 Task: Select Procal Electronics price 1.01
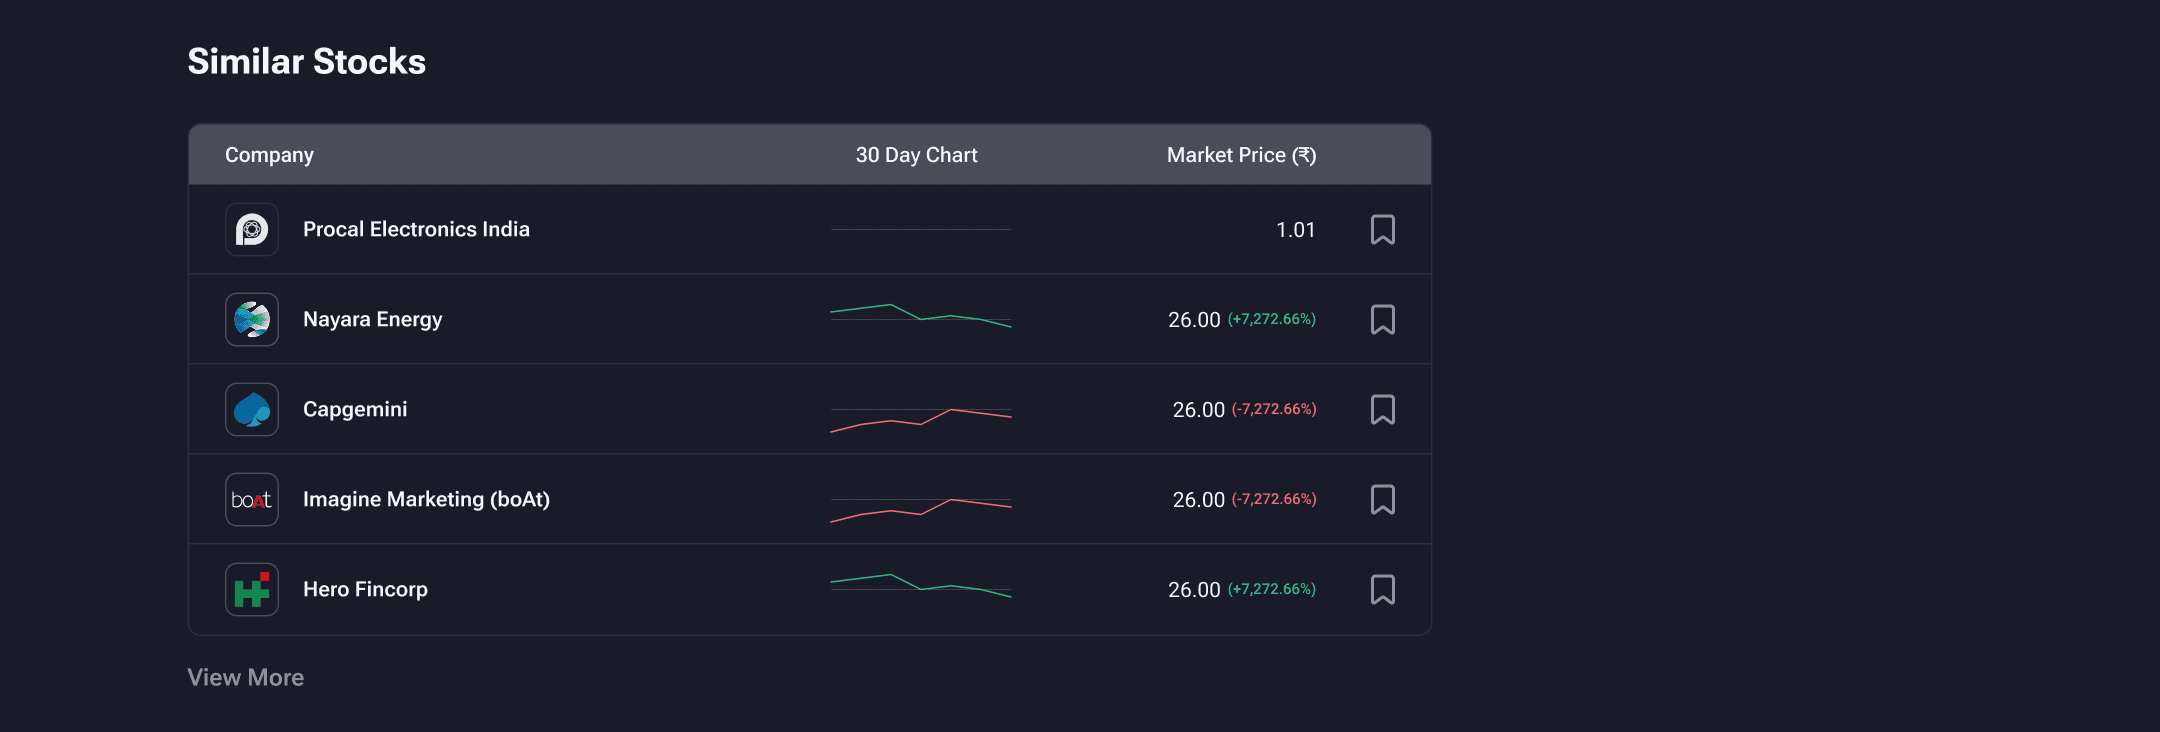pos(1296,230)
